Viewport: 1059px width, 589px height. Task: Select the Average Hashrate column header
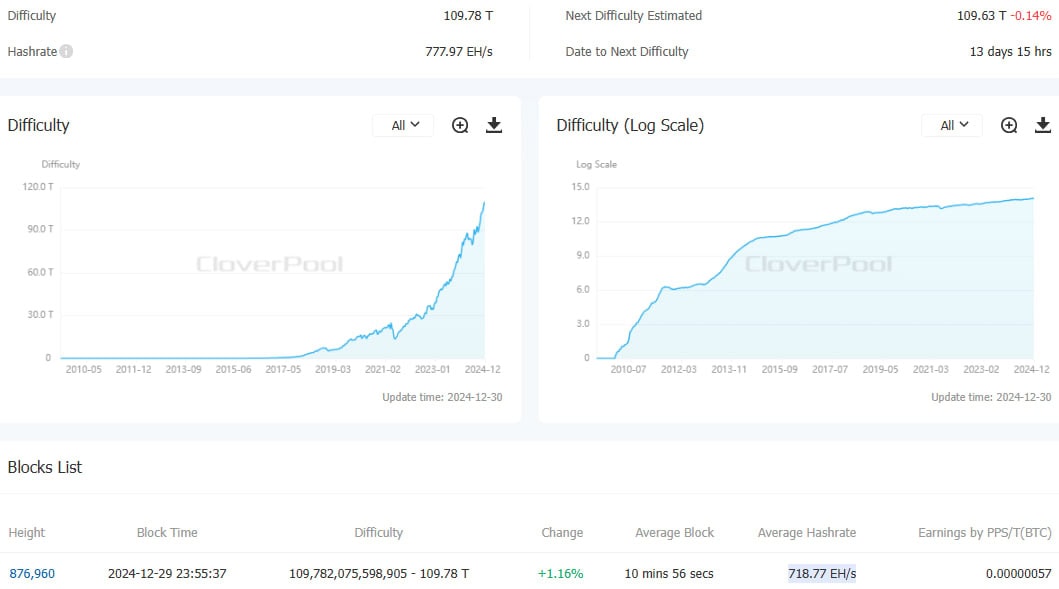(806, 532)
